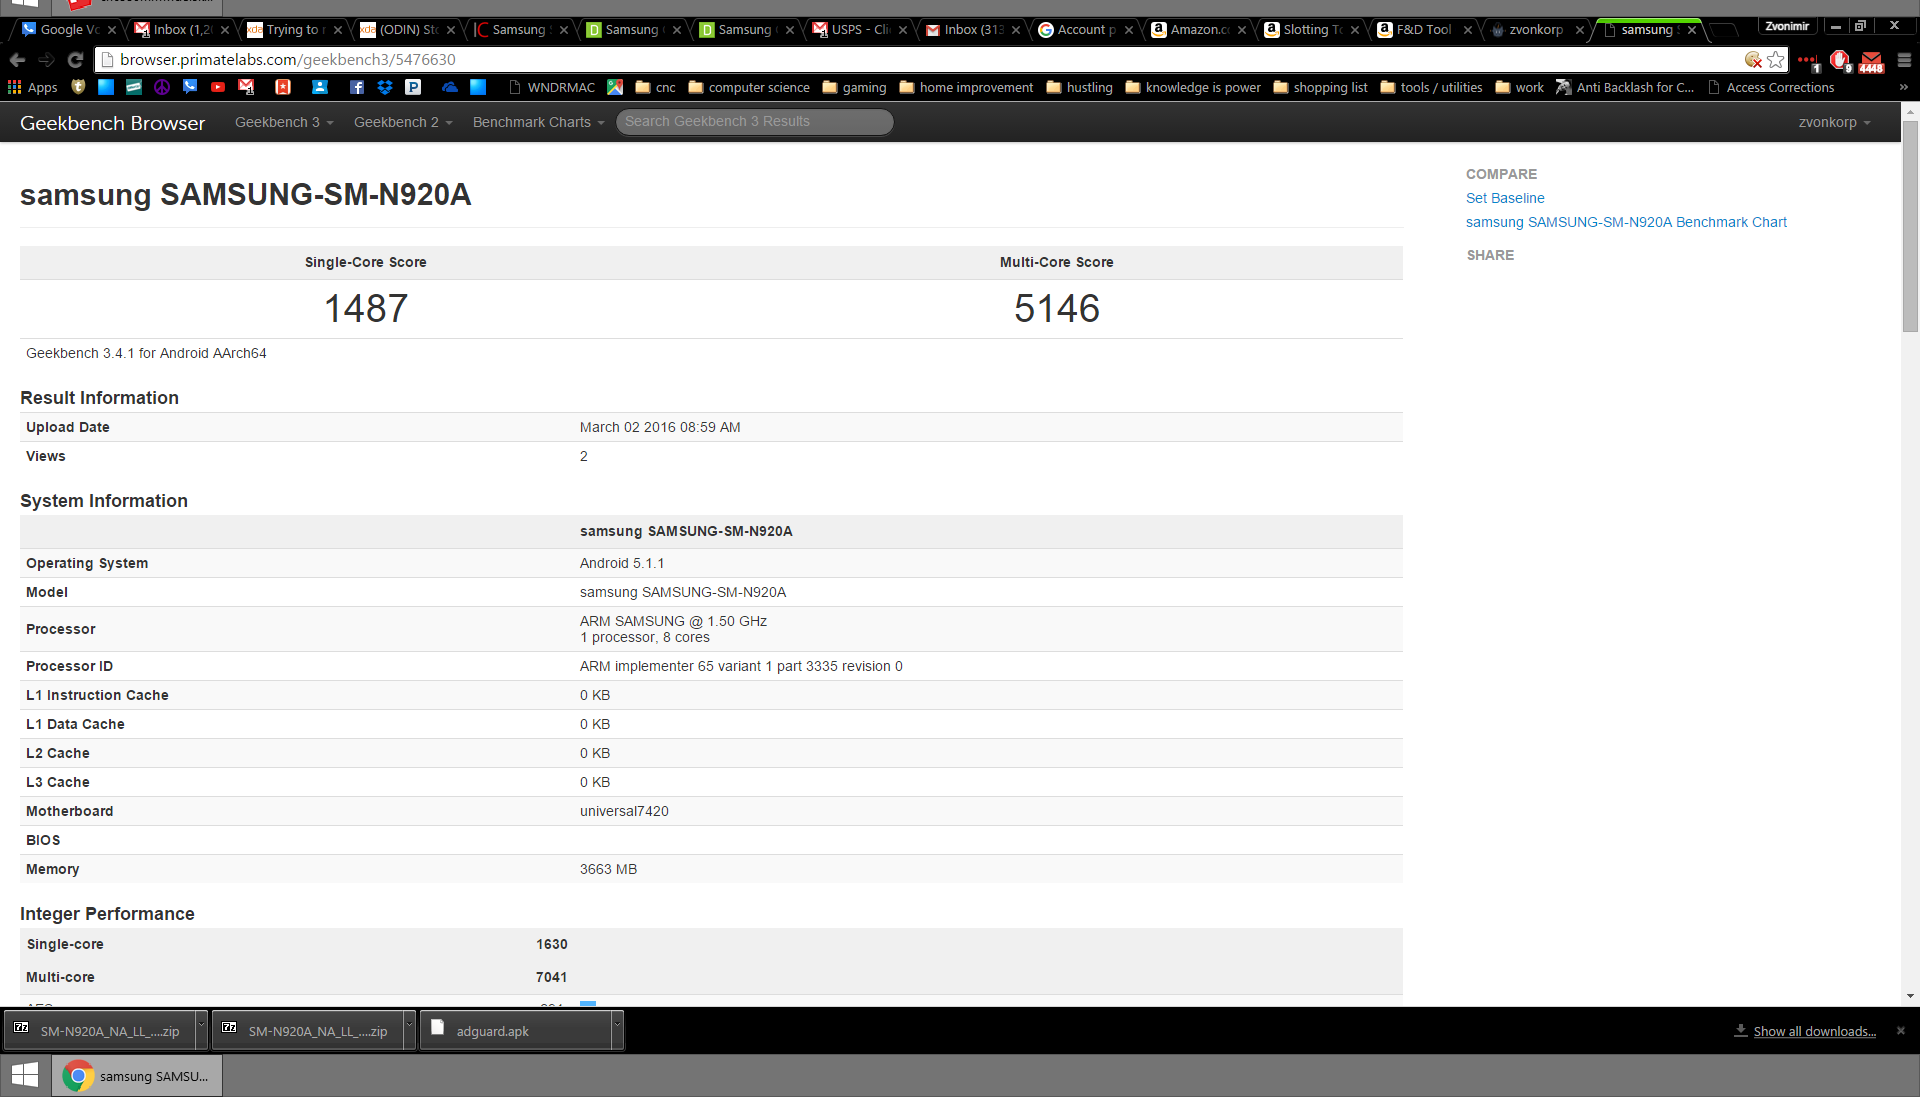Open samsung SAMSUNG-SM-N920A Benchmark Chart link
The height and width of the screenshot is (1097, 1920).
(x=1626, y=222)
